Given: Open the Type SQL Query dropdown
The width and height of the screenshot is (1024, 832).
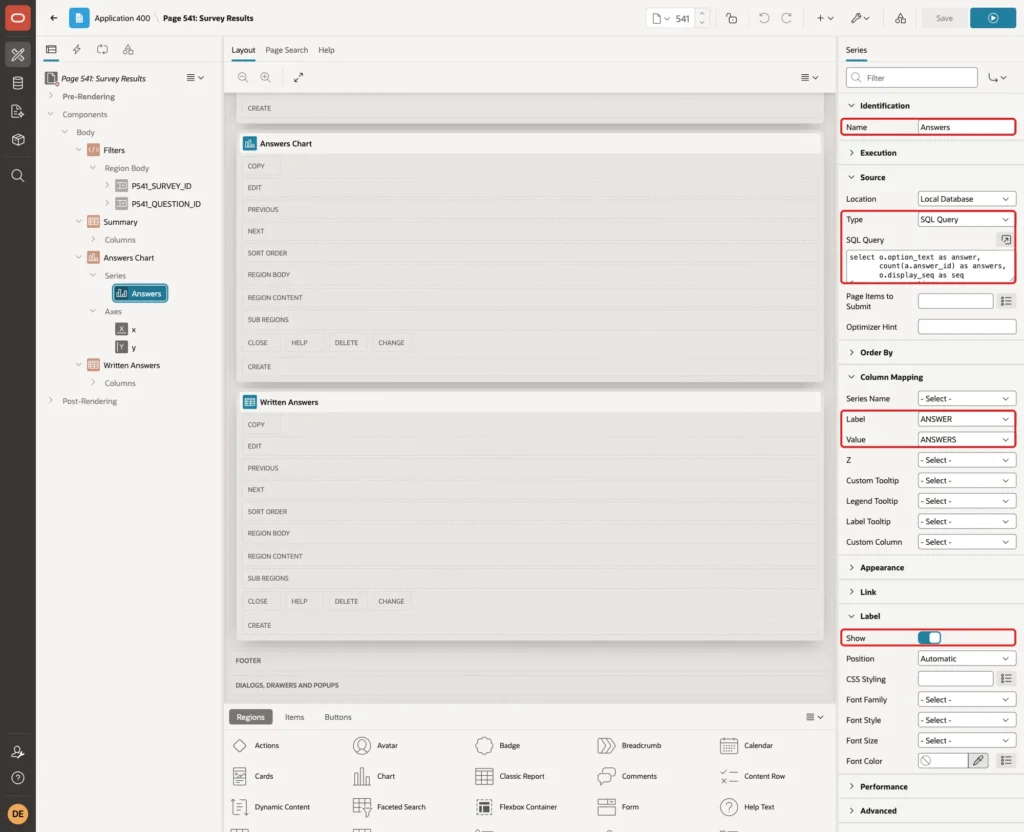Looking at the screenshot, I should pos(966,219).
